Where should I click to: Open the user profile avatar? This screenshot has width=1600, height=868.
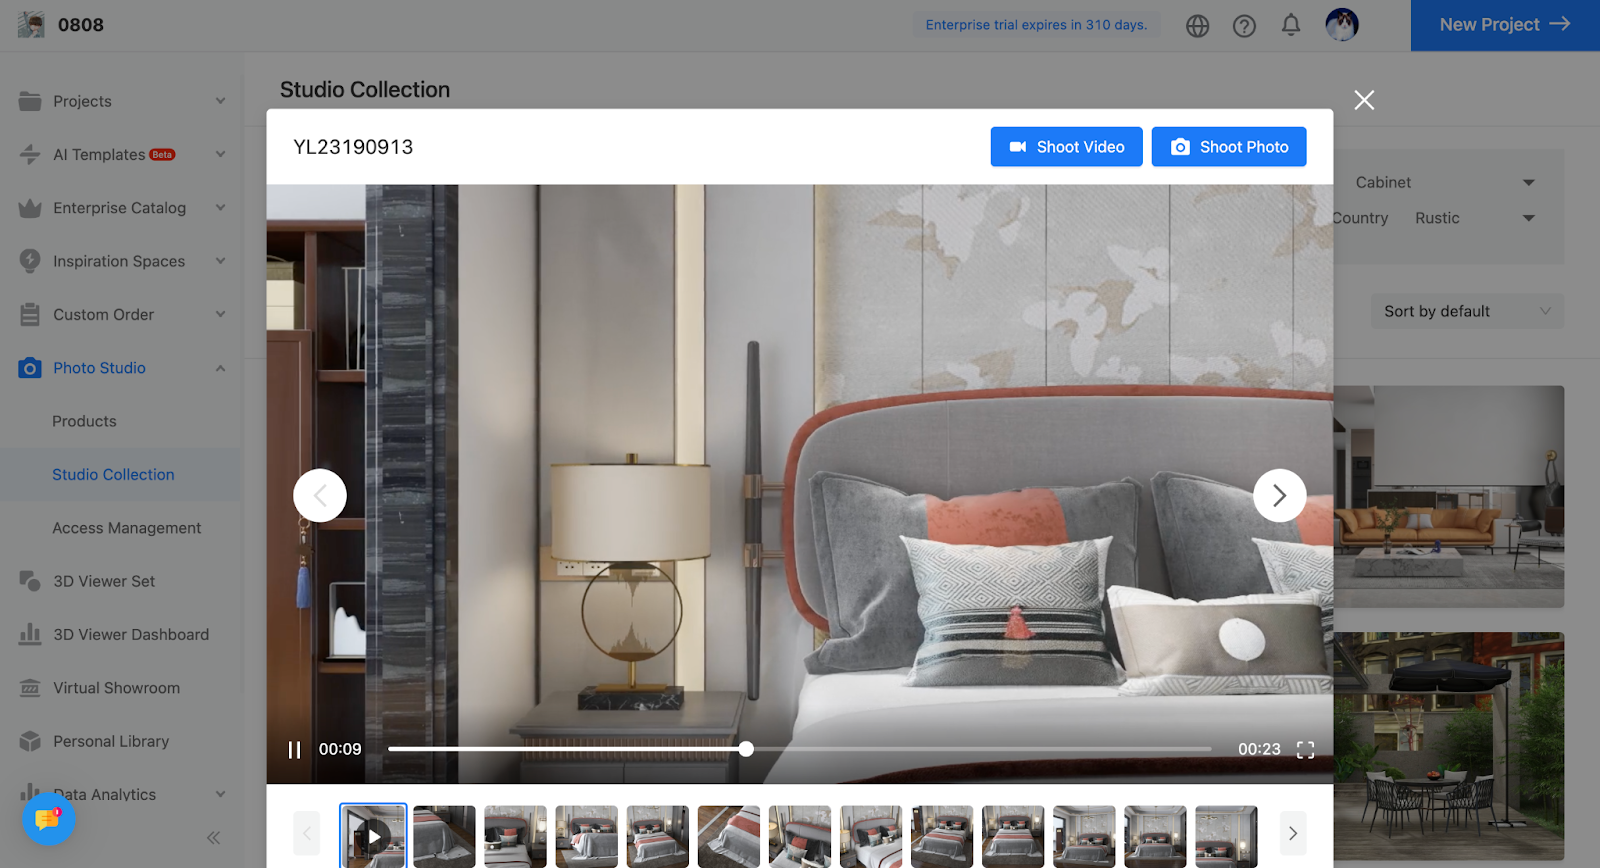pos(1341,25)
